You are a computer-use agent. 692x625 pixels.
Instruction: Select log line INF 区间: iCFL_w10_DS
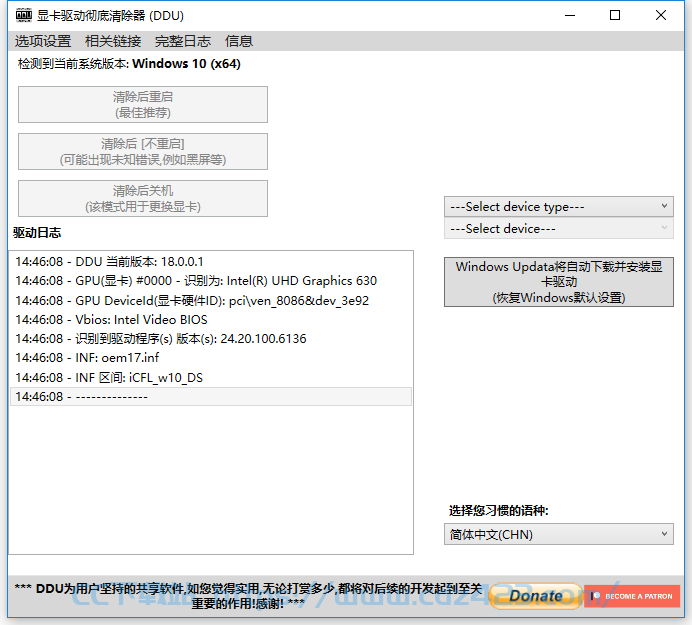(x=211, y=377)
